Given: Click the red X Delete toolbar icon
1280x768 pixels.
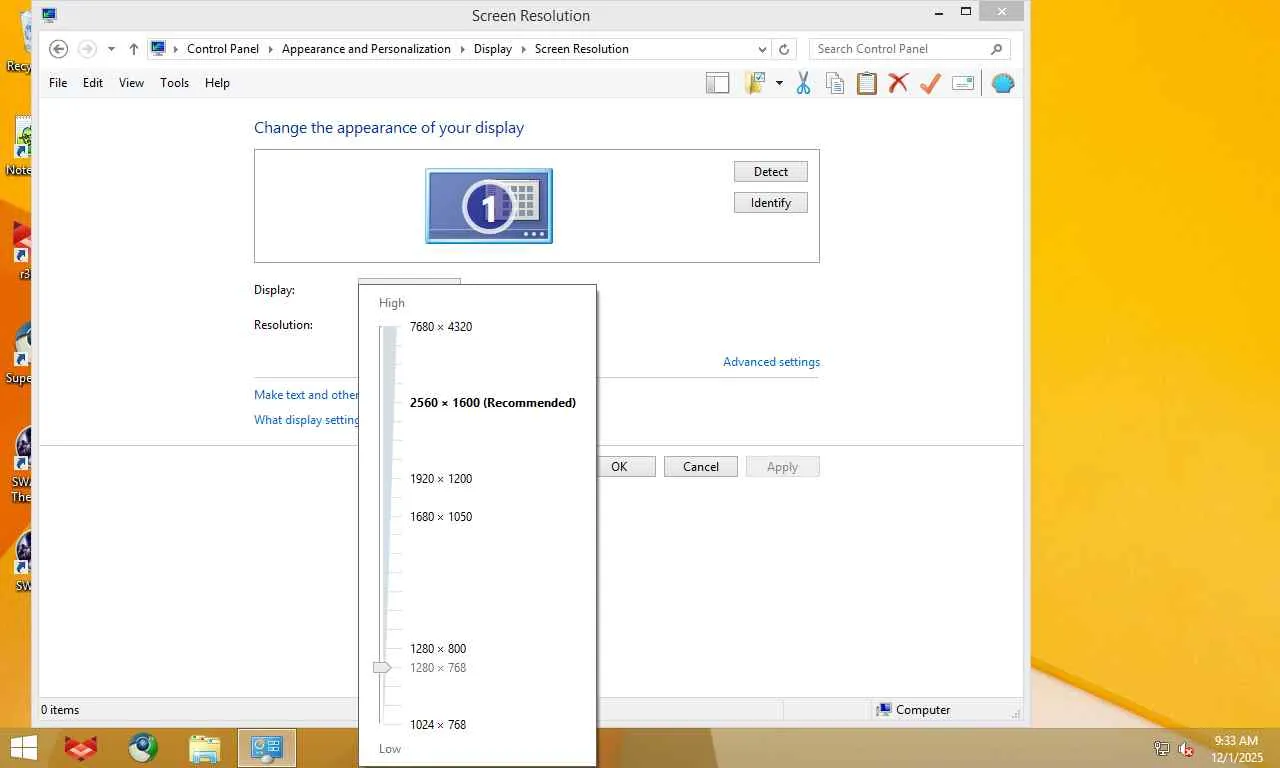Looking at the screenshot, I should pyautogui.click(x=898, y=83).
